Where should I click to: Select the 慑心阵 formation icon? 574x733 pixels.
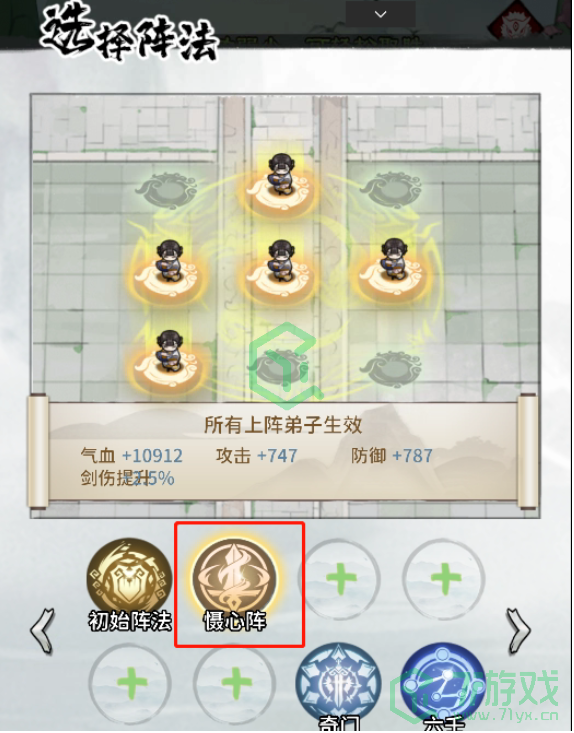click(x=235, y=579)
